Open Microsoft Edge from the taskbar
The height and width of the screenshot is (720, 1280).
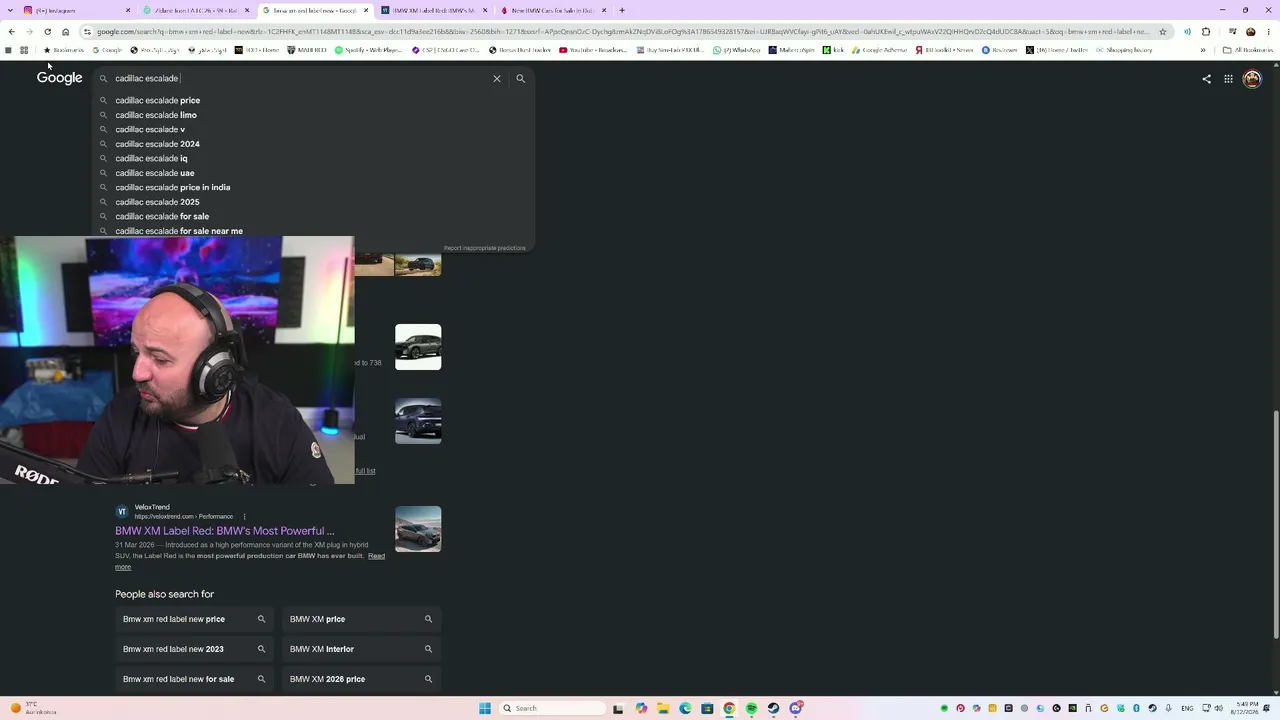tap(685, 708)
